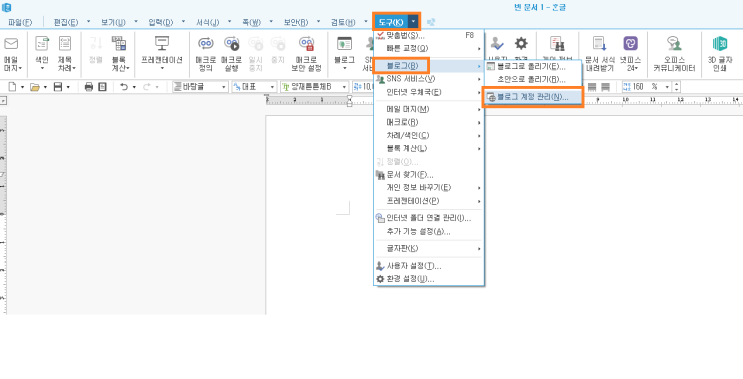The image size is (743, 379).
Task: Choose 환경 설정(U) in dropdown menu
Action: [x=428, y=279]
